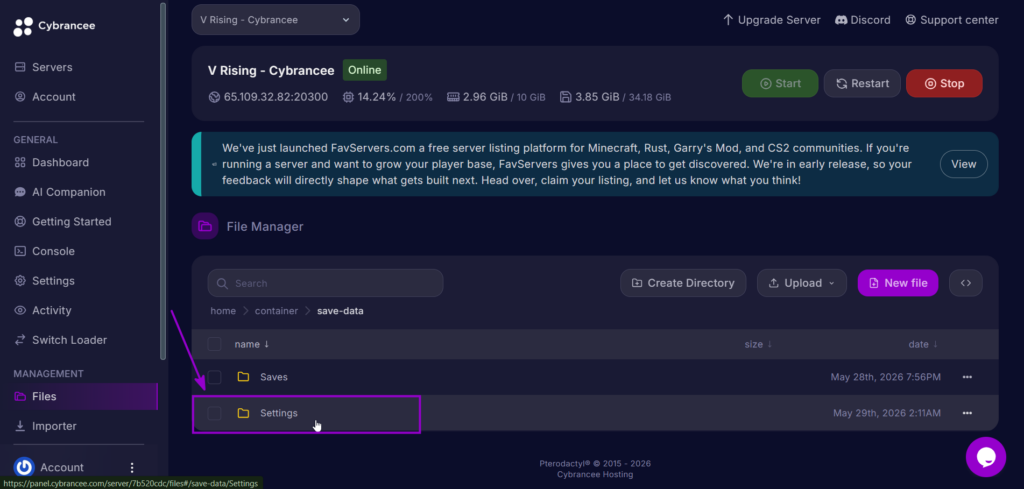The image size is (1024, 489).
Task: Open the Support center link
Action: pos(952,20)
